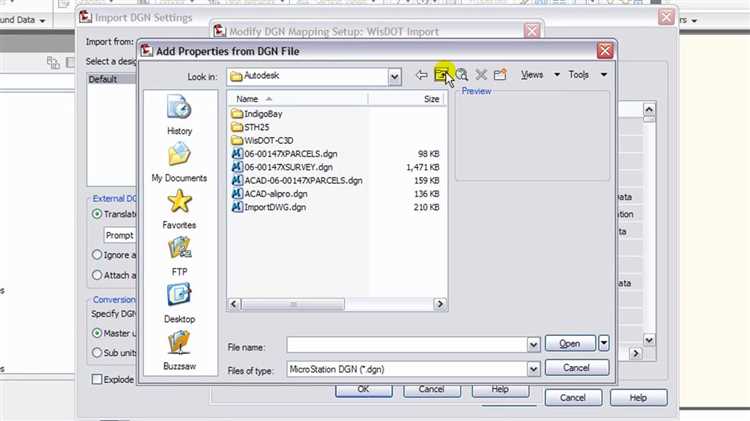
Task: Open the Desktop places shortcut
Action: coord(179,303)
